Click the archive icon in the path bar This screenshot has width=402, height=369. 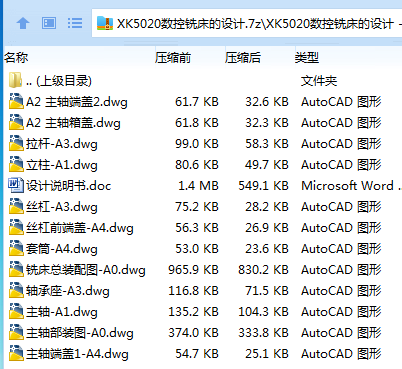[x=104, y=24]
